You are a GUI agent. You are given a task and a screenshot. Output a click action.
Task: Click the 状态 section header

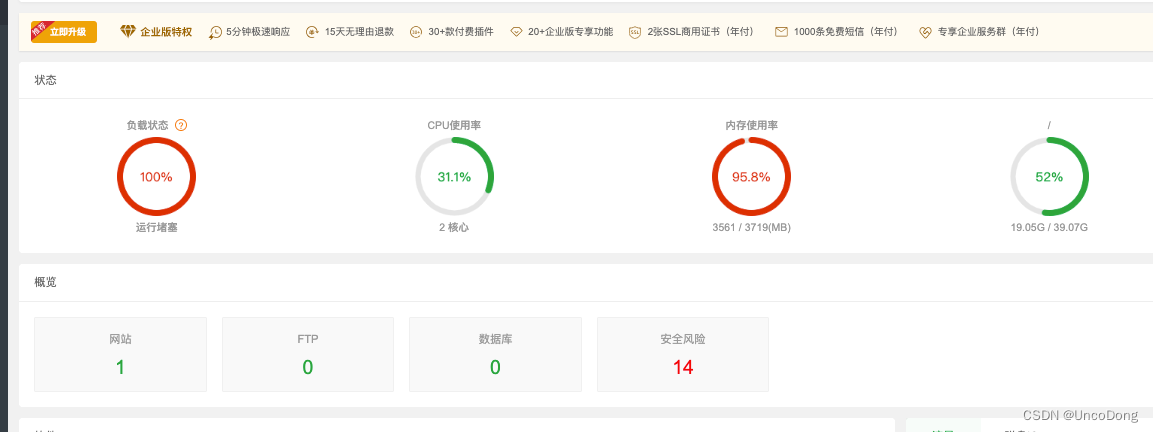coord(46,80)
